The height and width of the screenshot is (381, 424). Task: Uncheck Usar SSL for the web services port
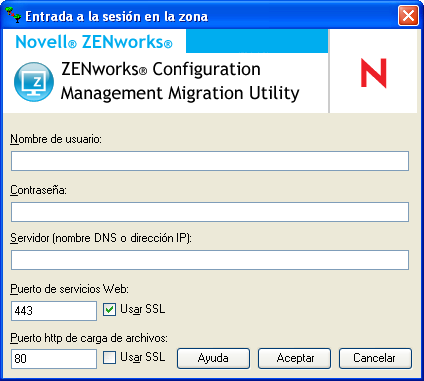coord(109,310)
